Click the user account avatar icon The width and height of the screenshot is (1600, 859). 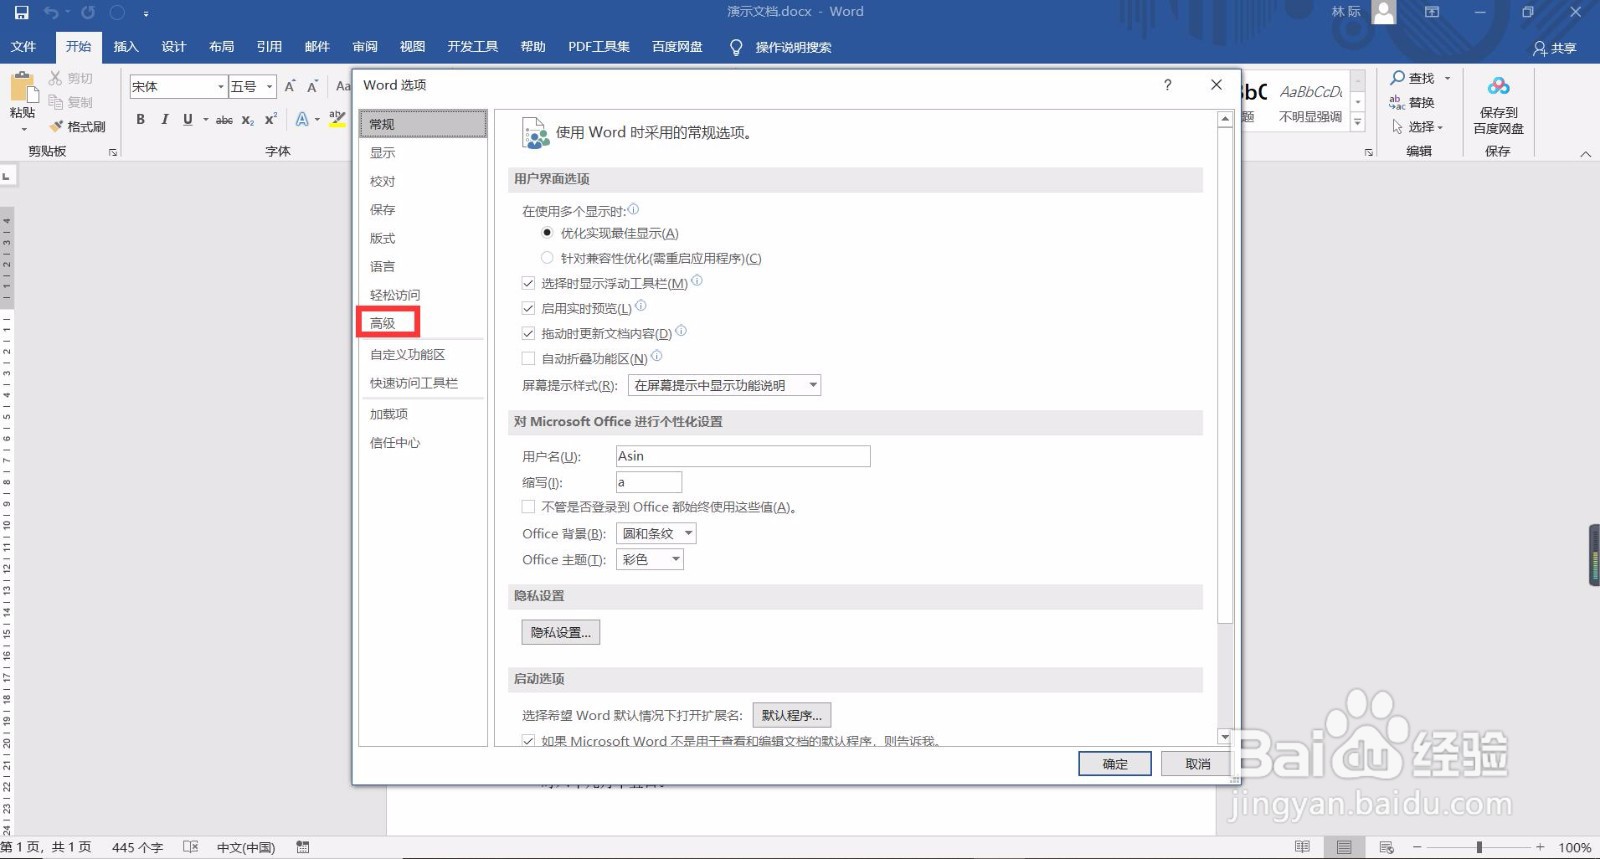1384,12
